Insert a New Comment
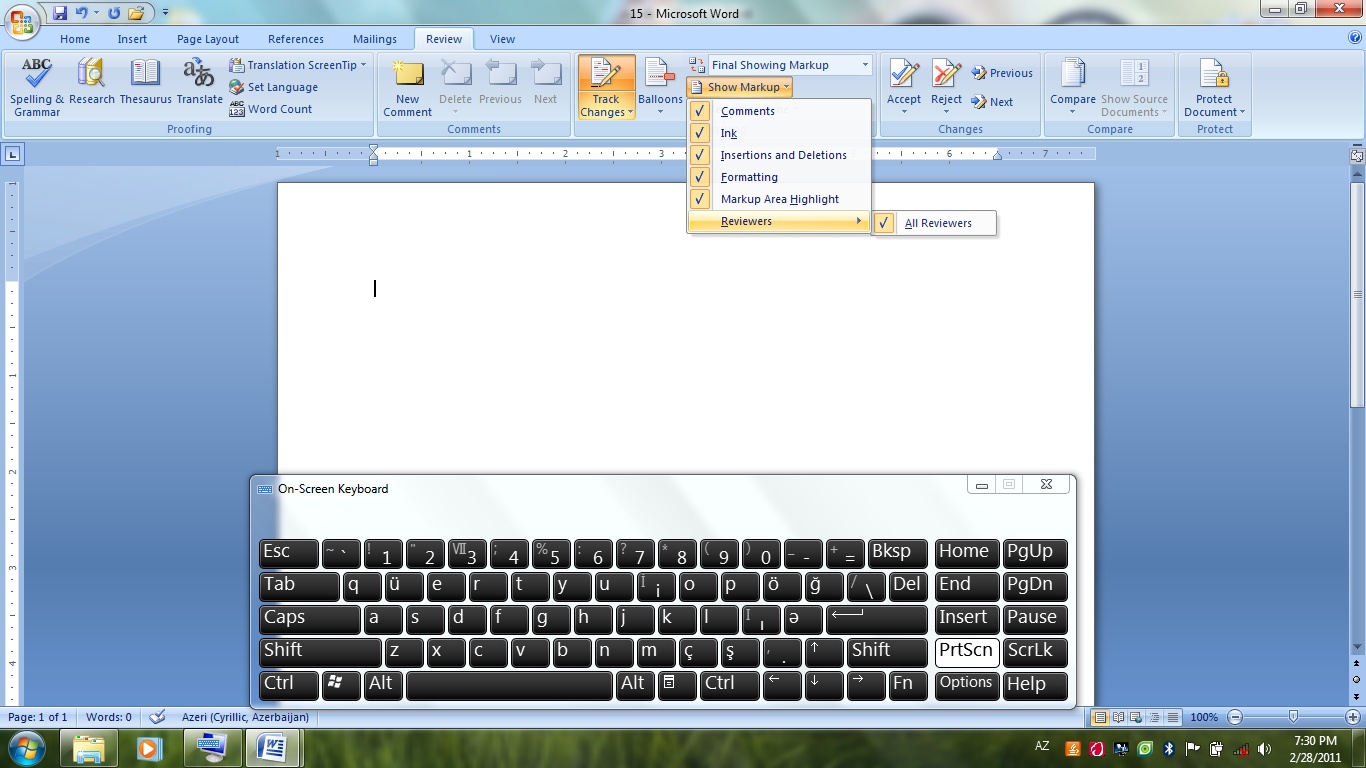This screenshot has width=1366, height=768. [408, 87]
